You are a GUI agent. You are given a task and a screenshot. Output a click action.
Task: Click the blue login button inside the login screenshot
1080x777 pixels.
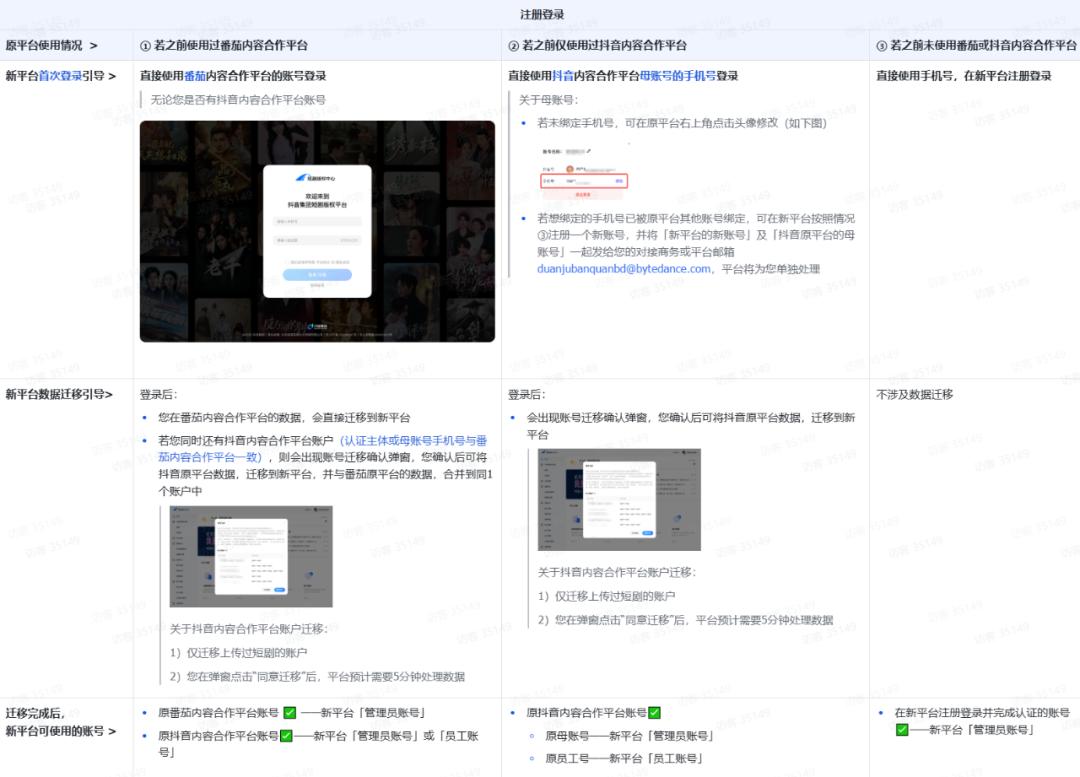click(x=317, y=274)
